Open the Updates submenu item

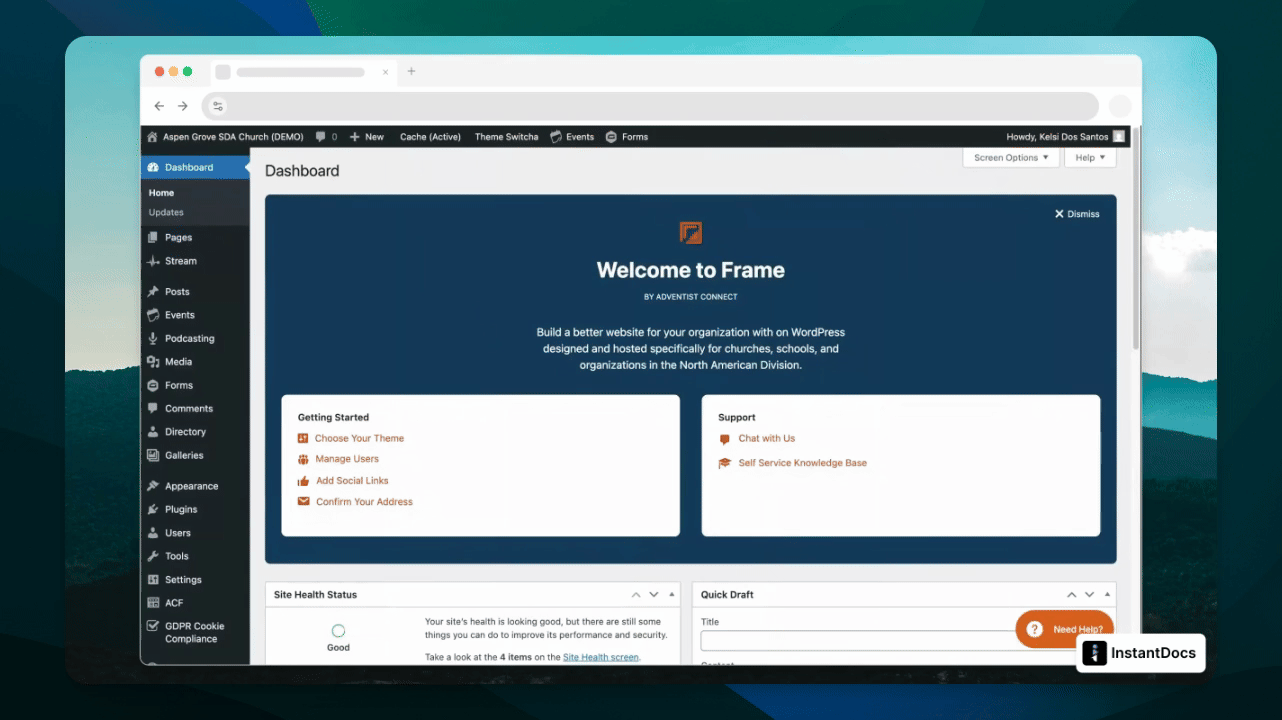(x=166, y=212)
